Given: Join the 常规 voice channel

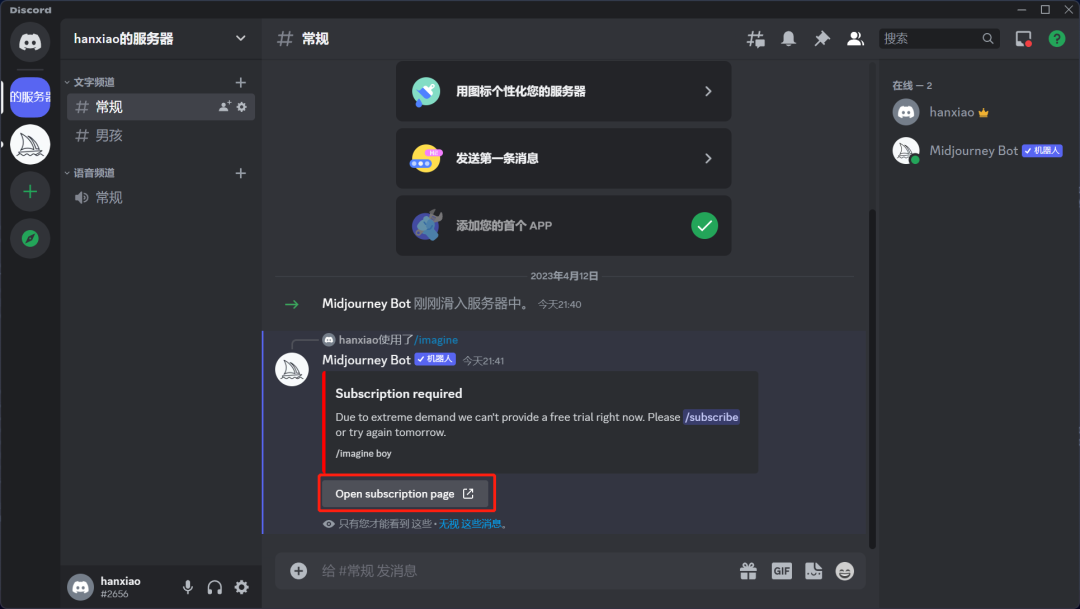Looking at the screenshot, I should [160, 198].
